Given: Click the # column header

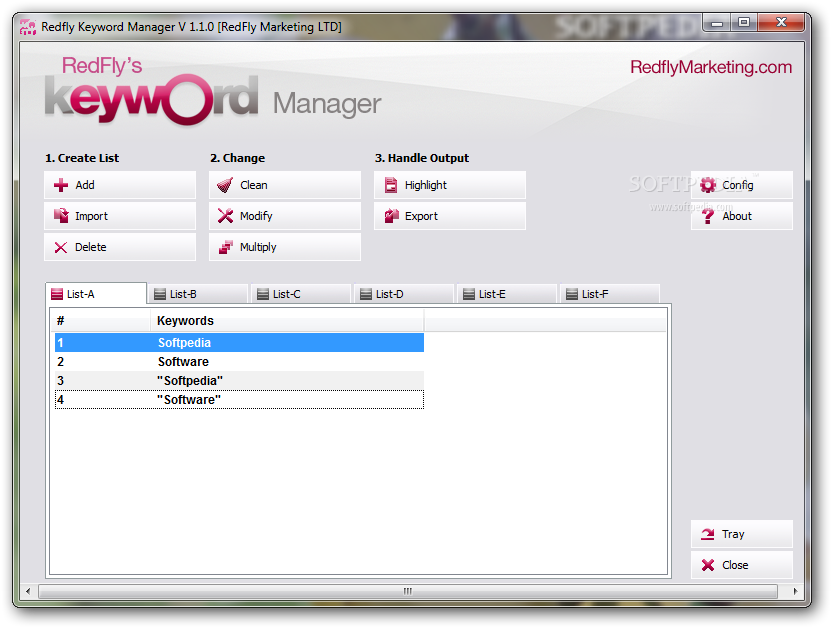Looking at the screenshot, I should (x=101, y=321).
